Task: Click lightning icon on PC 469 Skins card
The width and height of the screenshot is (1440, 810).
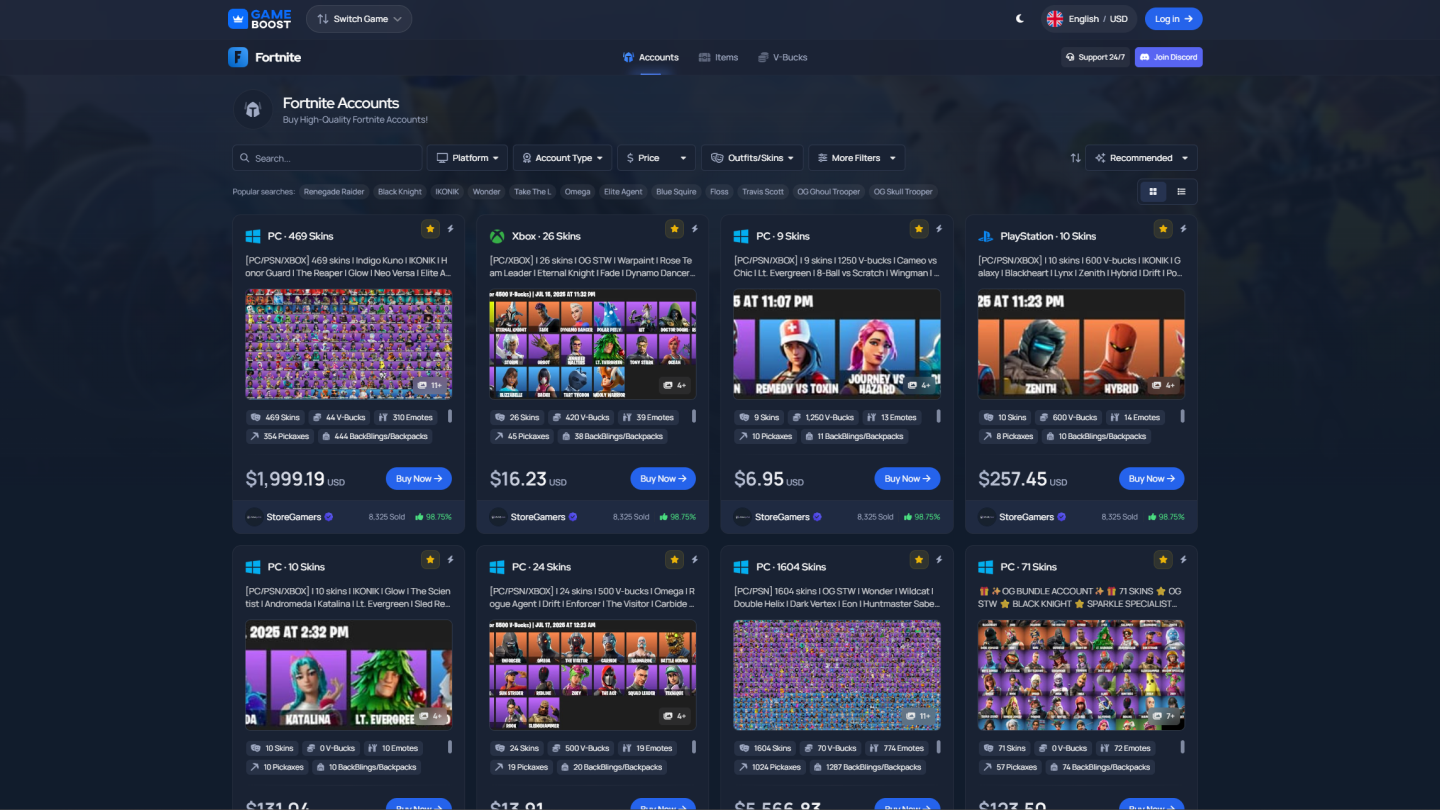Action: (x=450, y=229)
